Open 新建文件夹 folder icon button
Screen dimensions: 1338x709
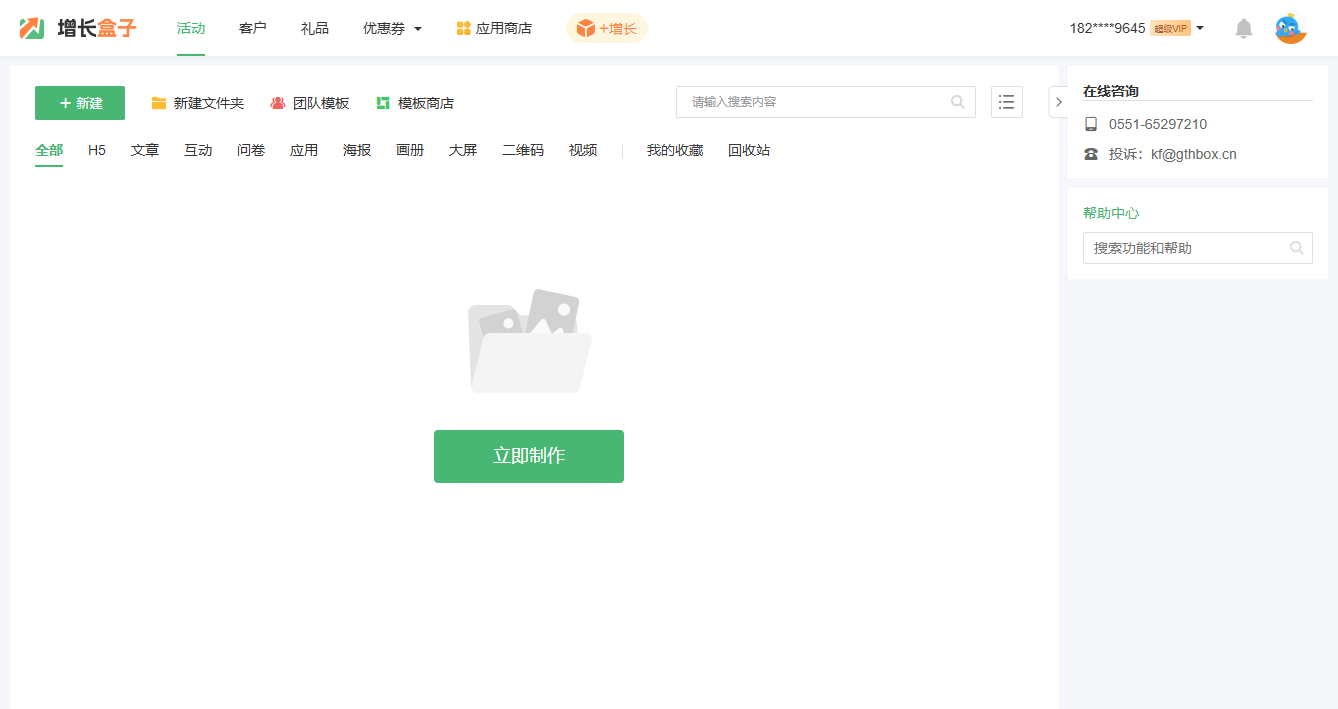point(197,103)
